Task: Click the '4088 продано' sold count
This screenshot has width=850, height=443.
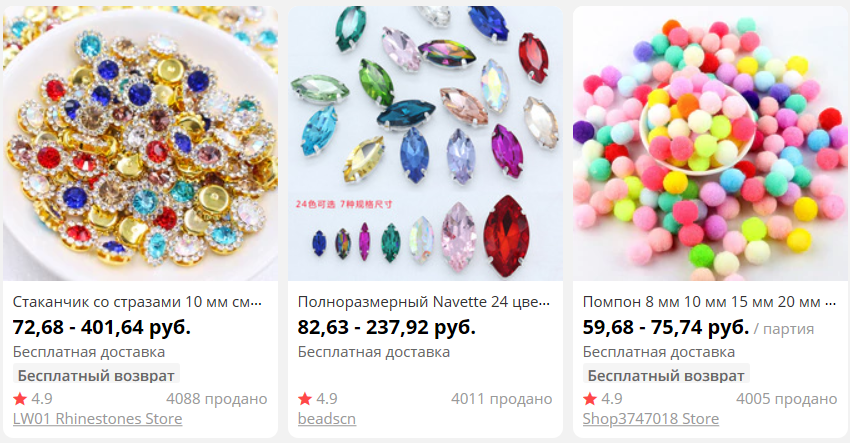Action: point(217,399)
